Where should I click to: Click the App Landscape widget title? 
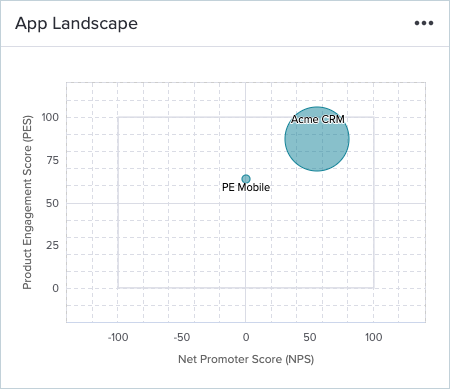pyautogui.click(x=76, y=23)
